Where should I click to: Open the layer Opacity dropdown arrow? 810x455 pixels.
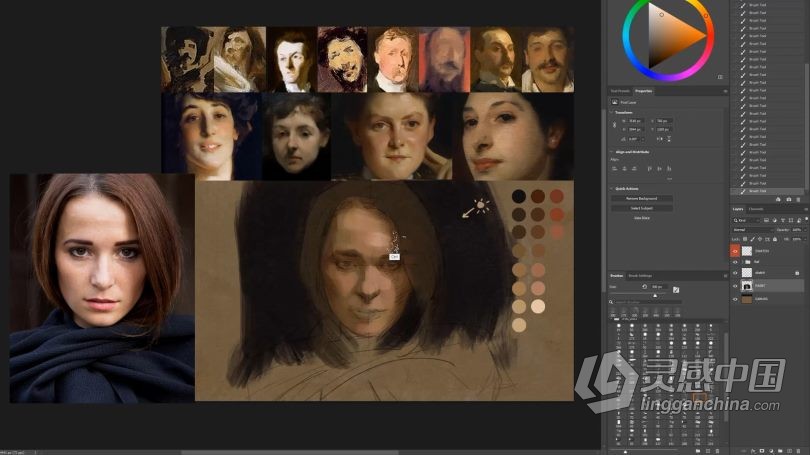805,230
